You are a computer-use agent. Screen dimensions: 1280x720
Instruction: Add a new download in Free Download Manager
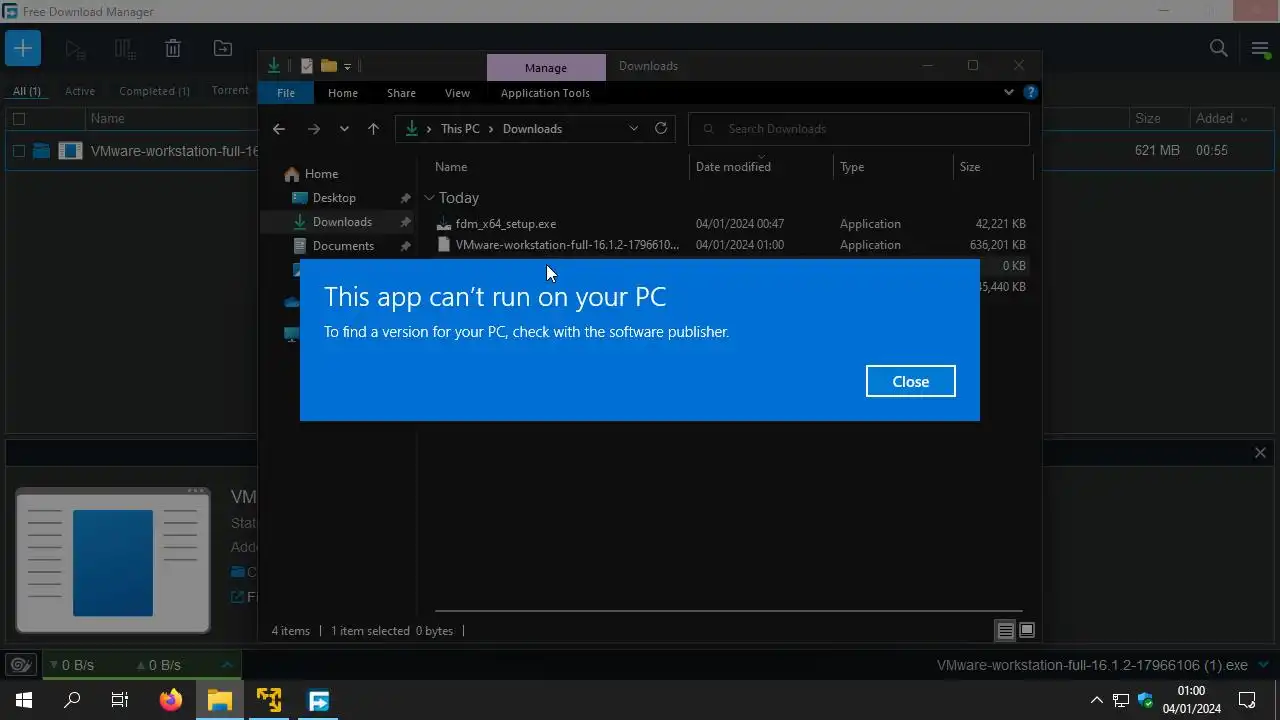22,48
